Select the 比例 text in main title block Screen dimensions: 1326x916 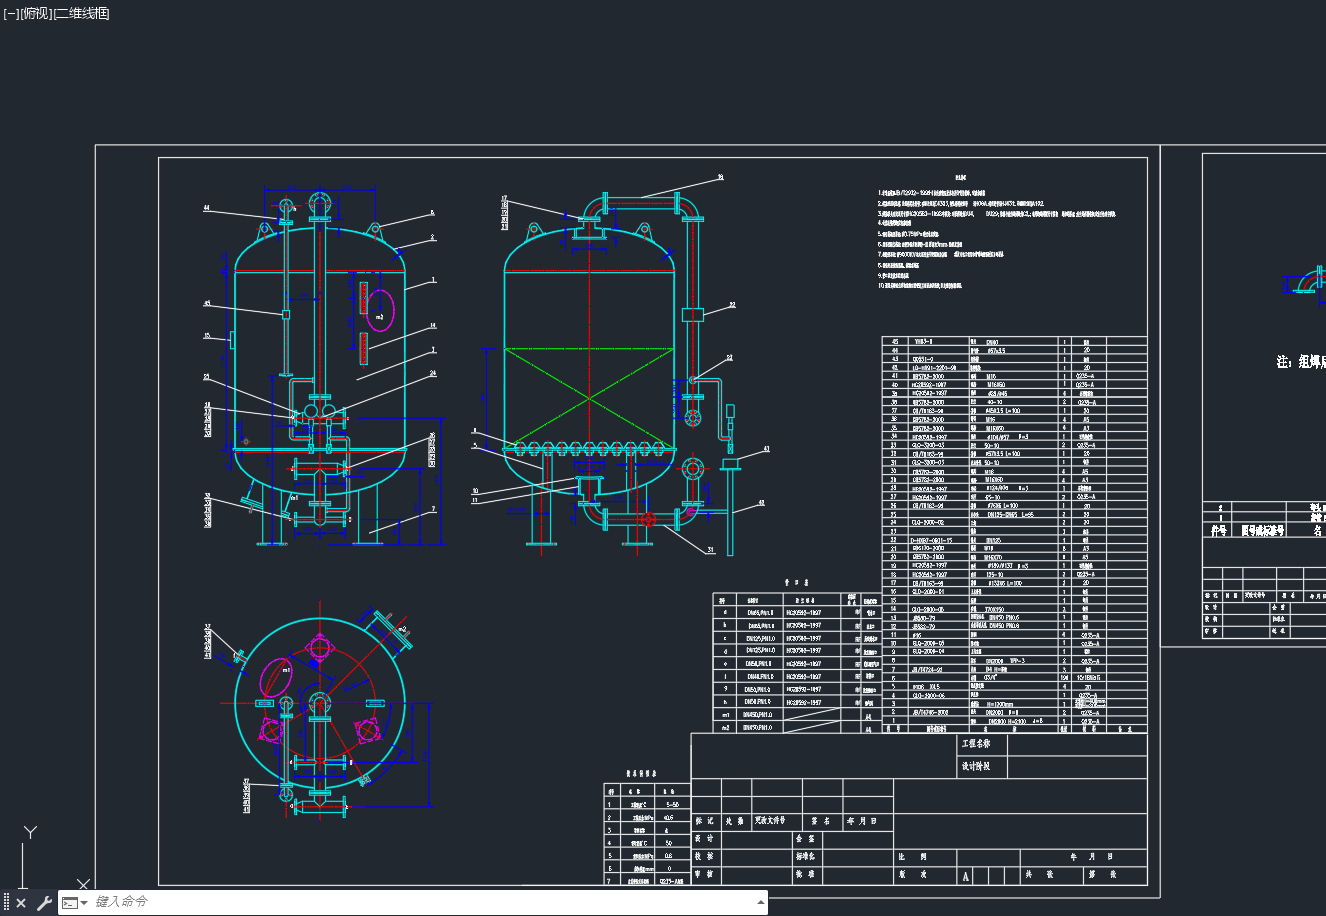tap(912, 857)
